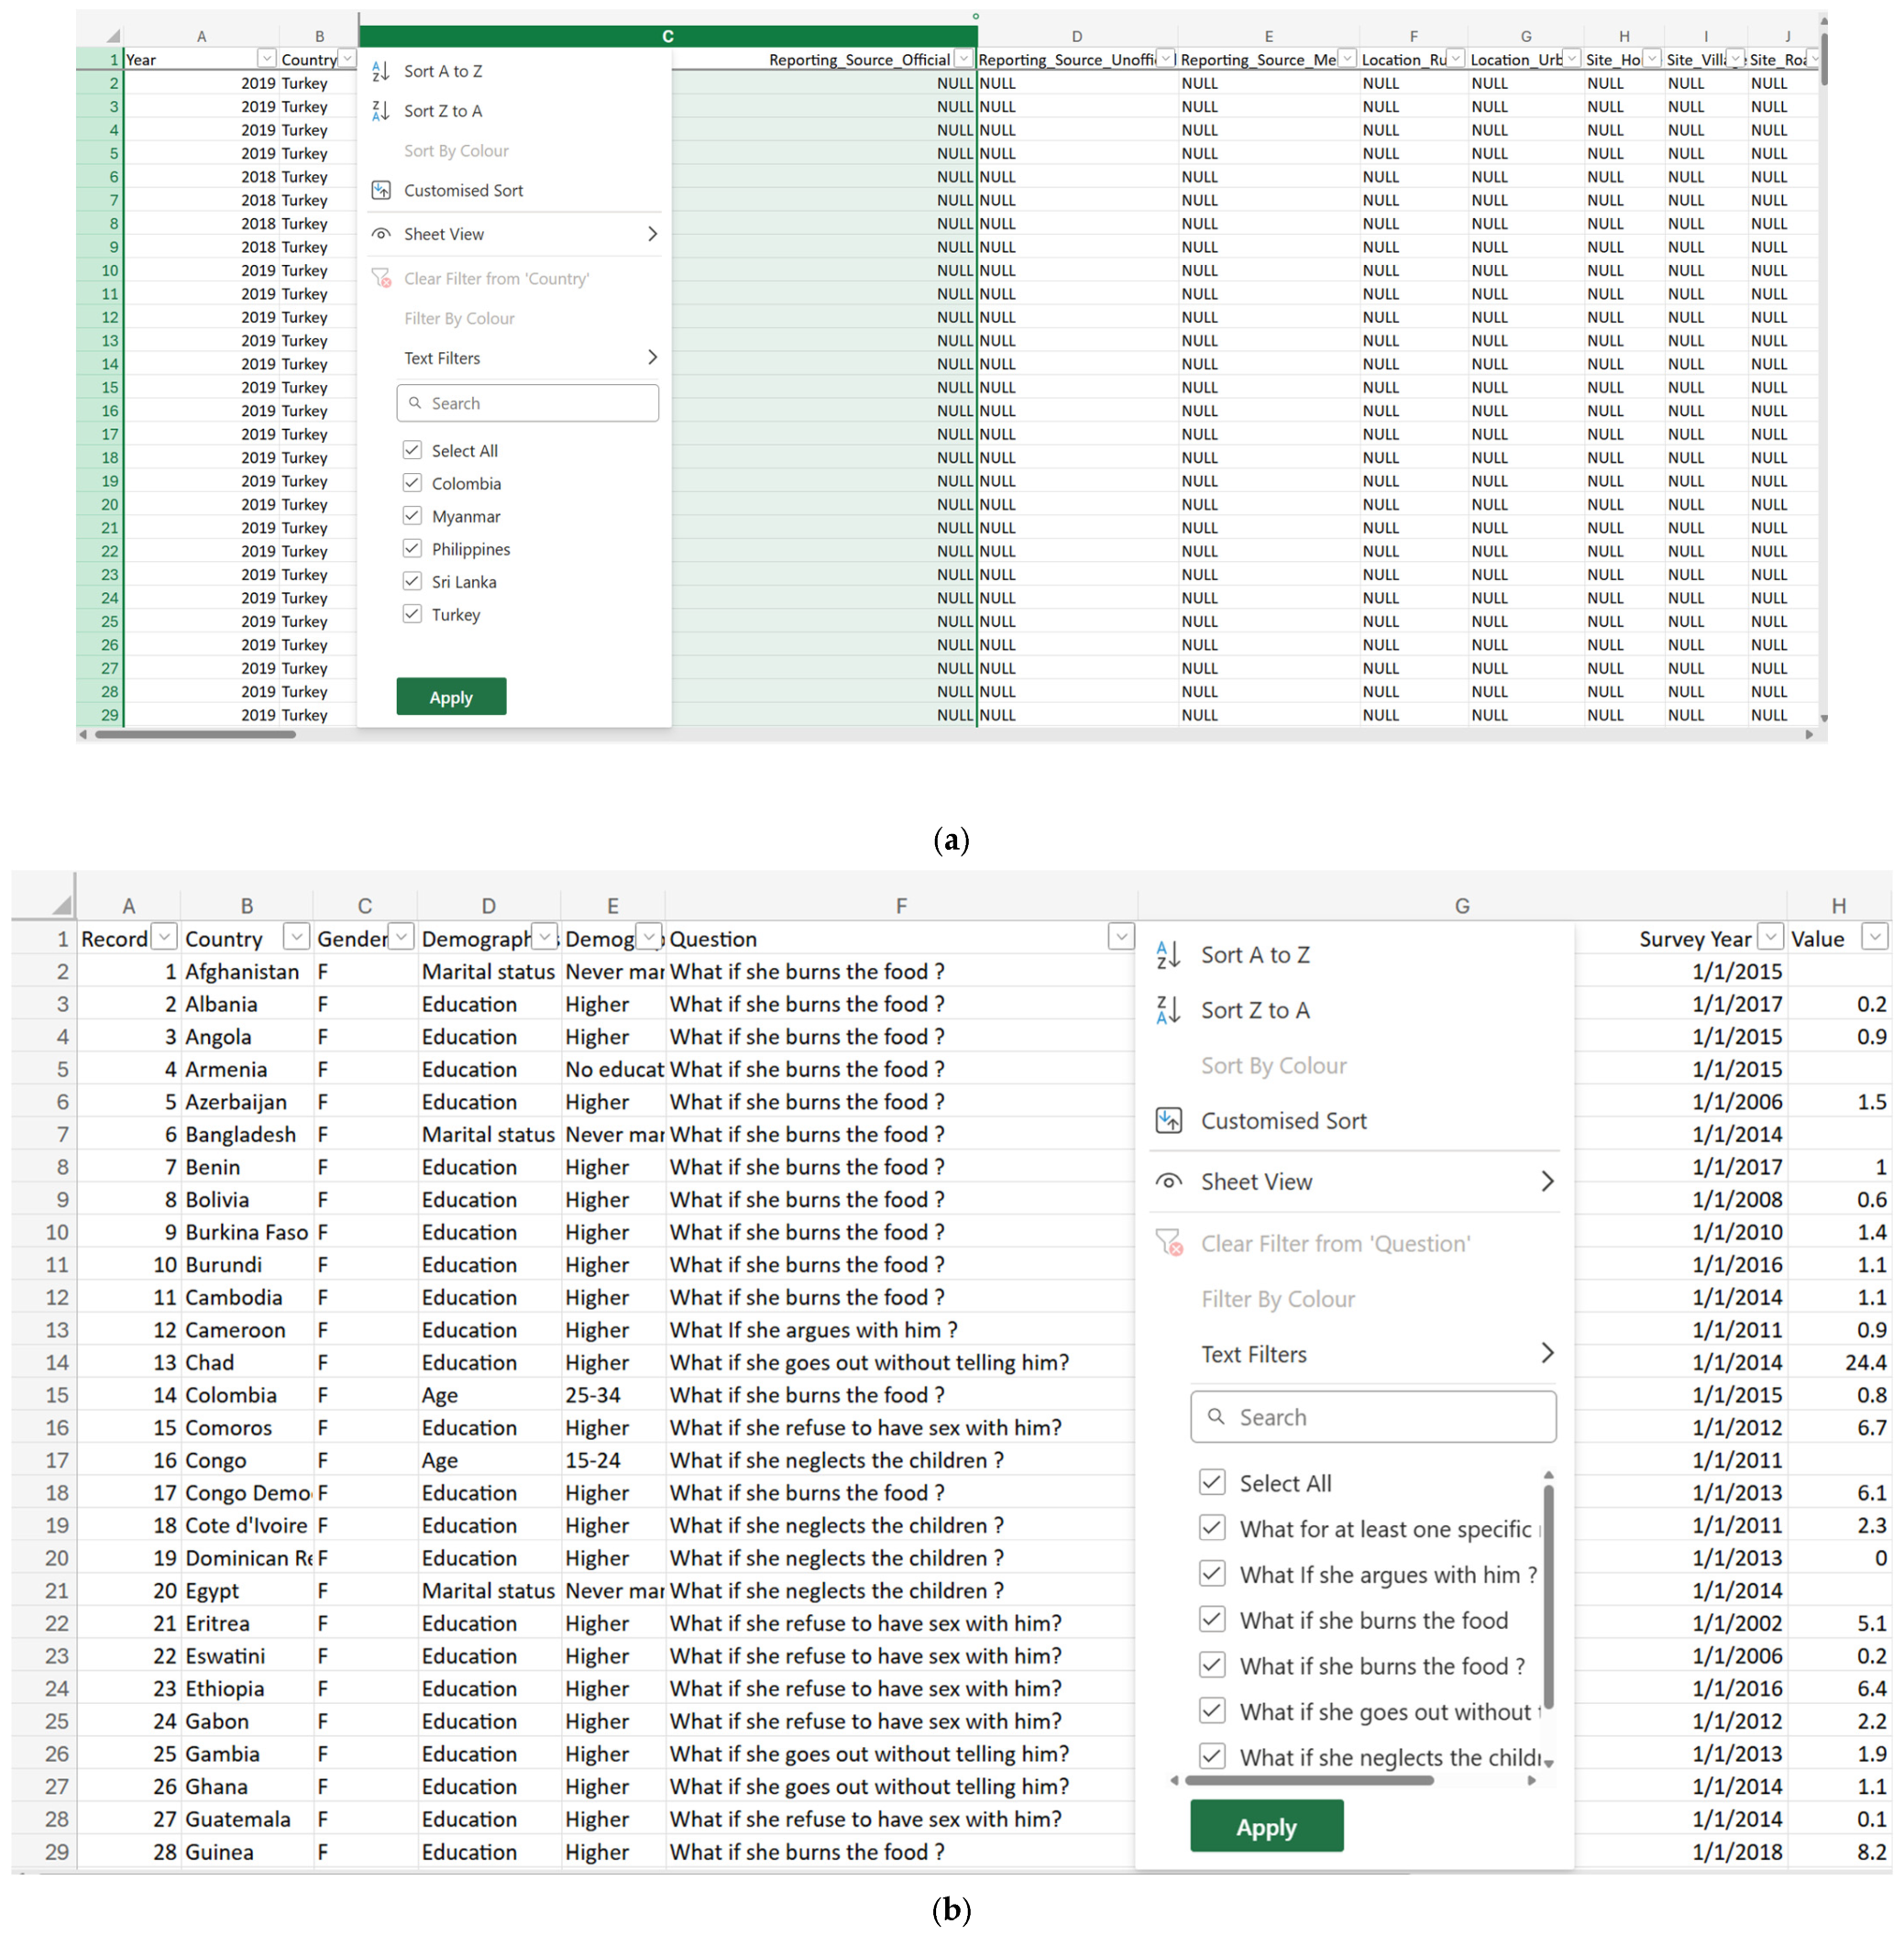Click Sort A to Z icon in Question menu

1168,955
